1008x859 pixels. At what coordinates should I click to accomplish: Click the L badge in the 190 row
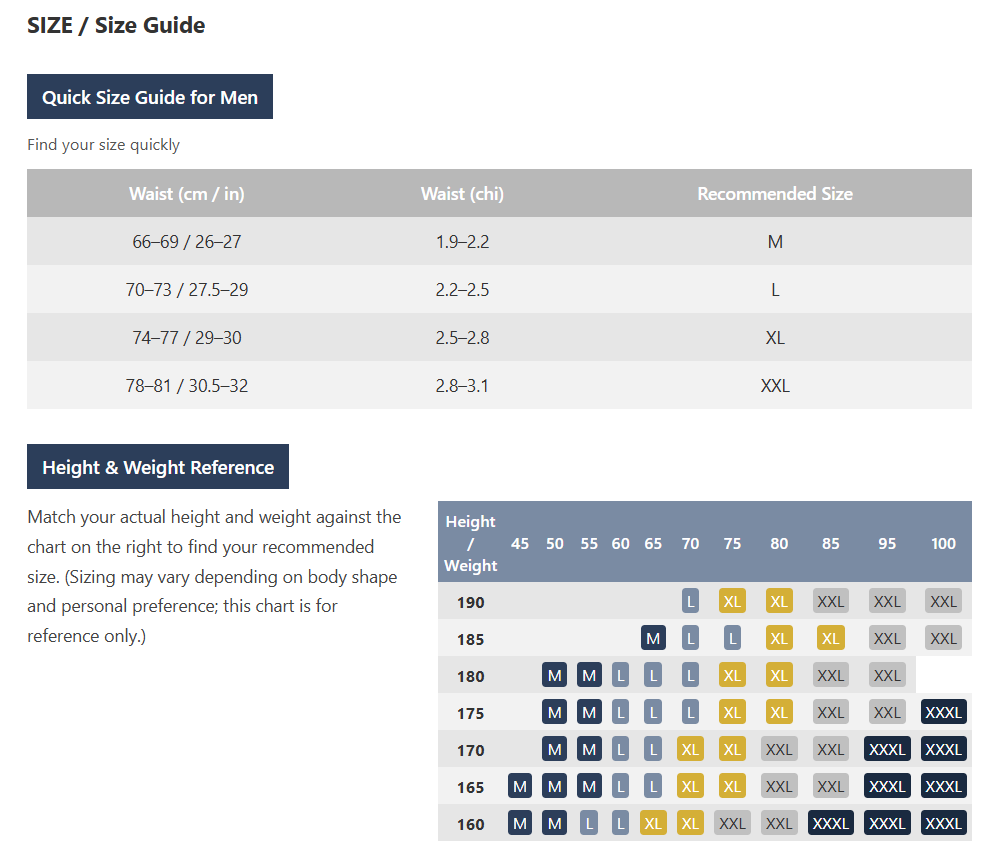(690, 601)
